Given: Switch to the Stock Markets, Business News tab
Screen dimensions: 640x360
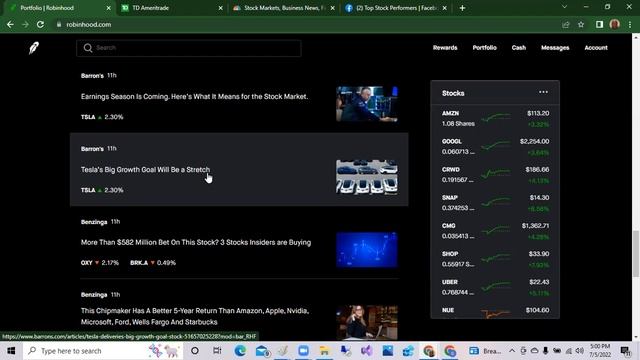Looking at the screenshot, I should [284, 8].
